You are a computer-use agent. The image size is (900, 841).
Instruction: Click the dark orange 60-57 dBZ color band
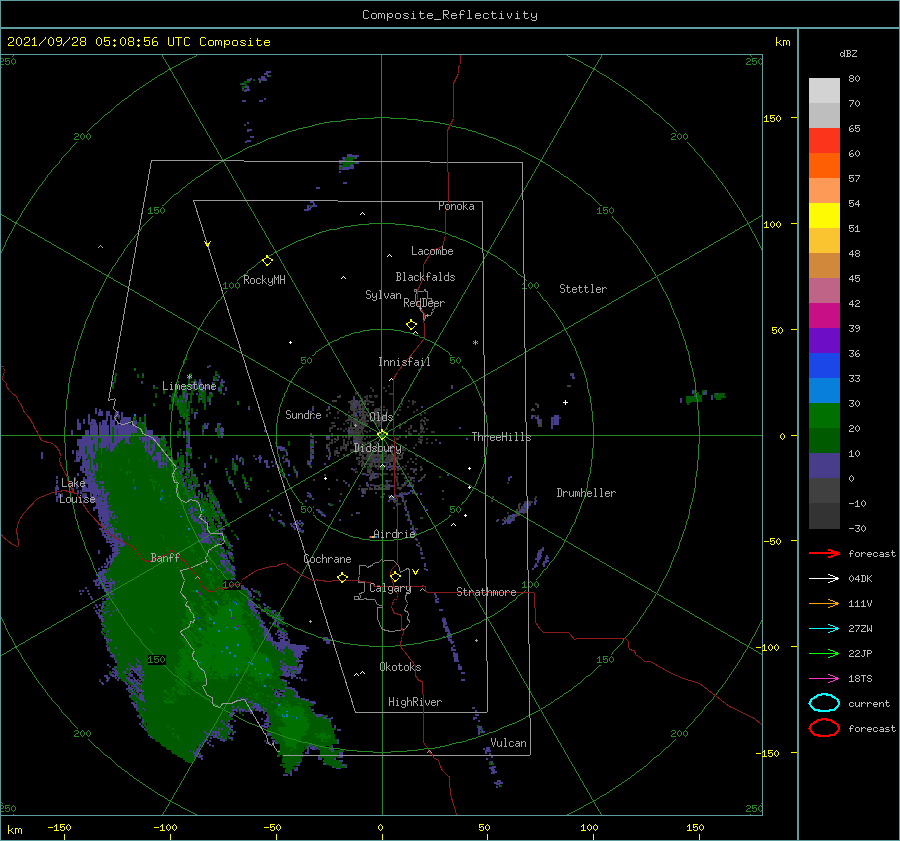[824, 166]
